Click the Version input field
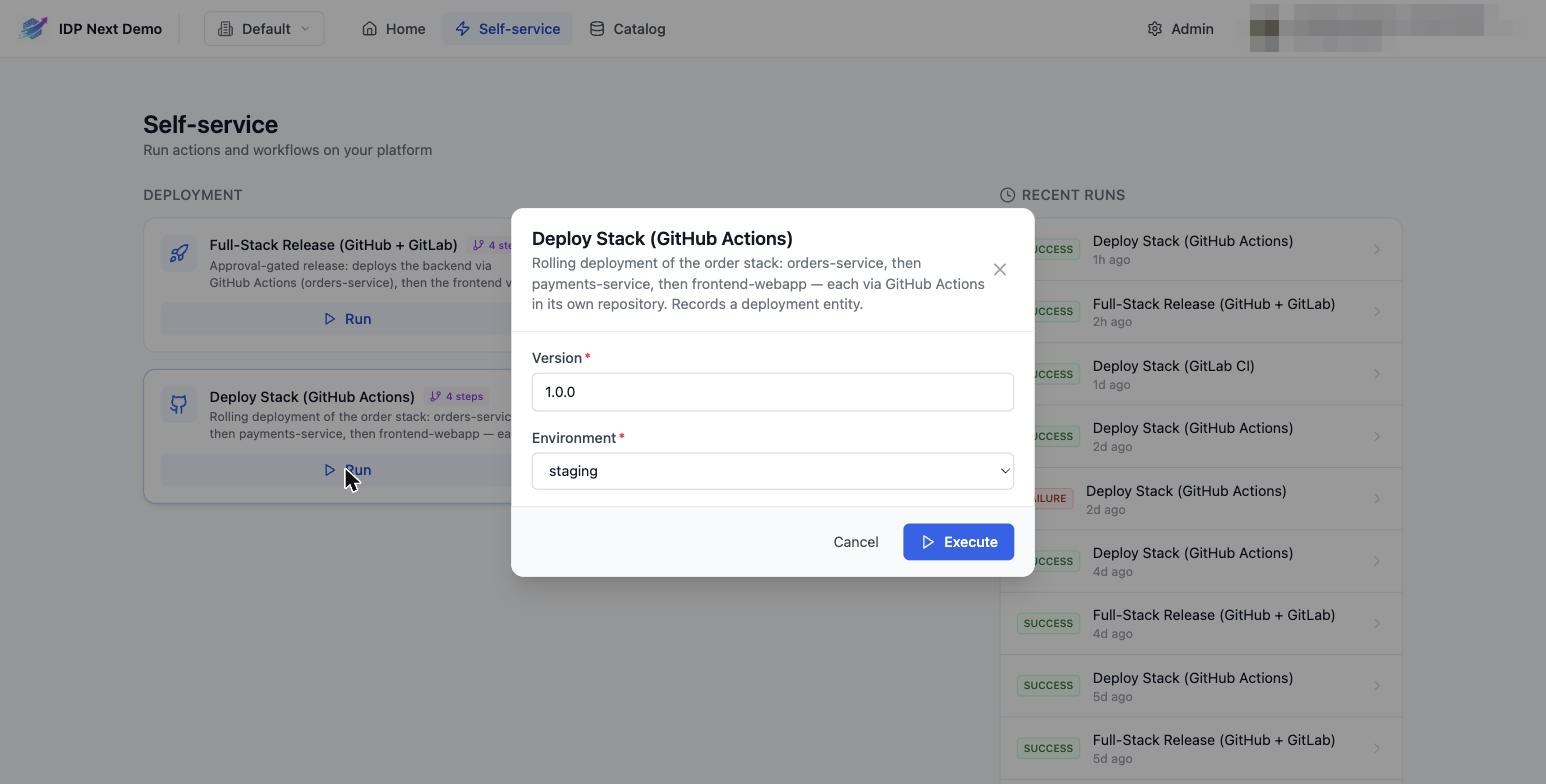1546x784 pixels. pyautogui.click(x=773, y=392)
